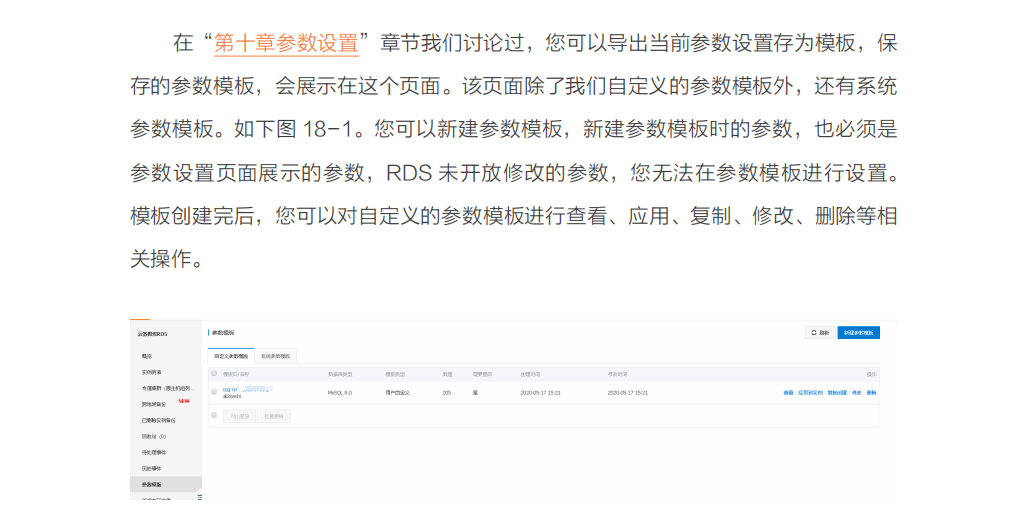The width and height of the screenshot is (1023, 532).
Task: Click the first greyed-out batch button below table
Action: point(239,416)
